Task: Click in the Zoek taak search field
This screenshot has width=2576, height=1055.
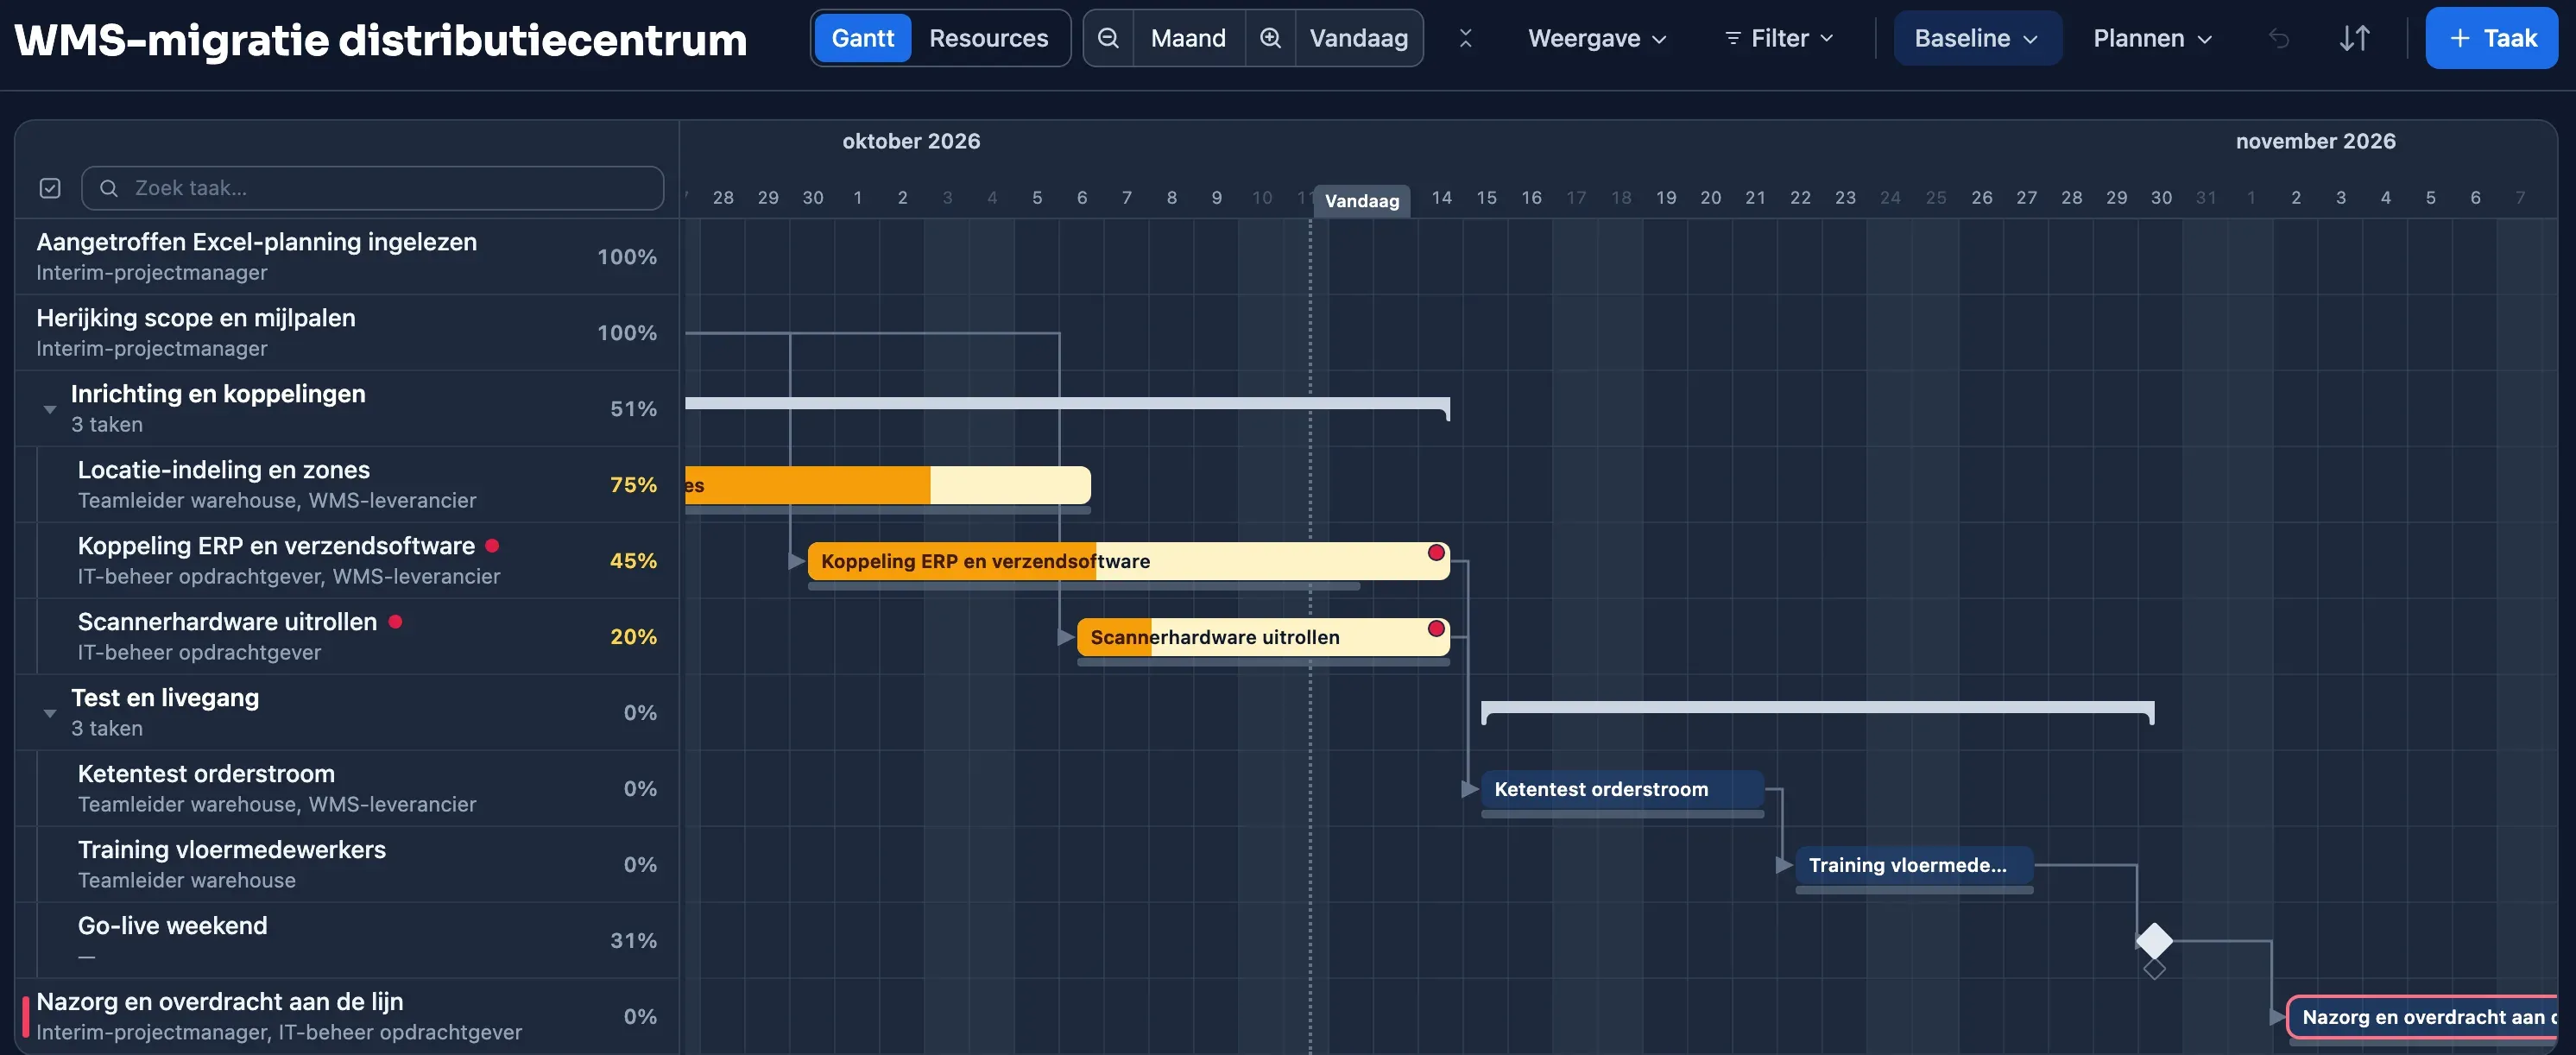Action: pos(372,188)
